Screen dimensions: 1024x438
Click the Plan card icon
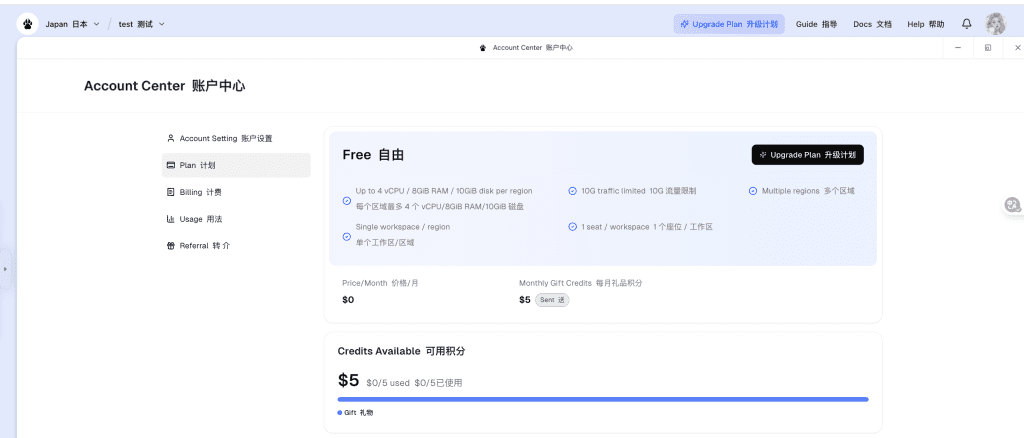tap(170, 165)
